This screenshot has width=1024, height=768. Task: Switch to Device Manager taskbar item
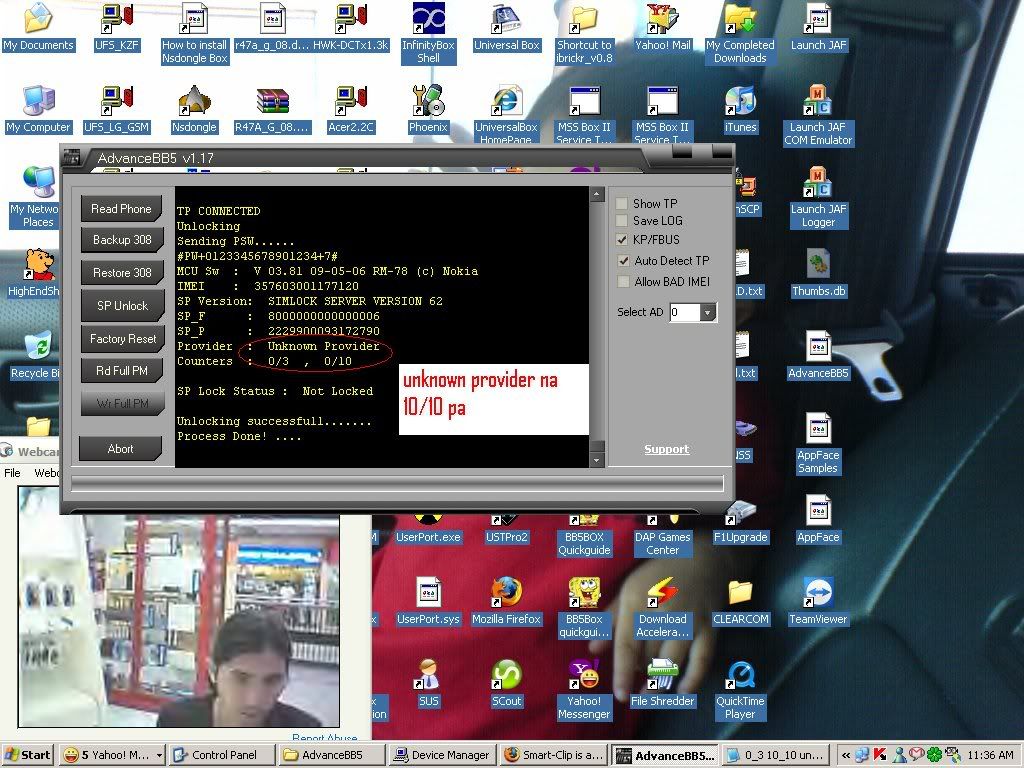(x=443, y=755)
